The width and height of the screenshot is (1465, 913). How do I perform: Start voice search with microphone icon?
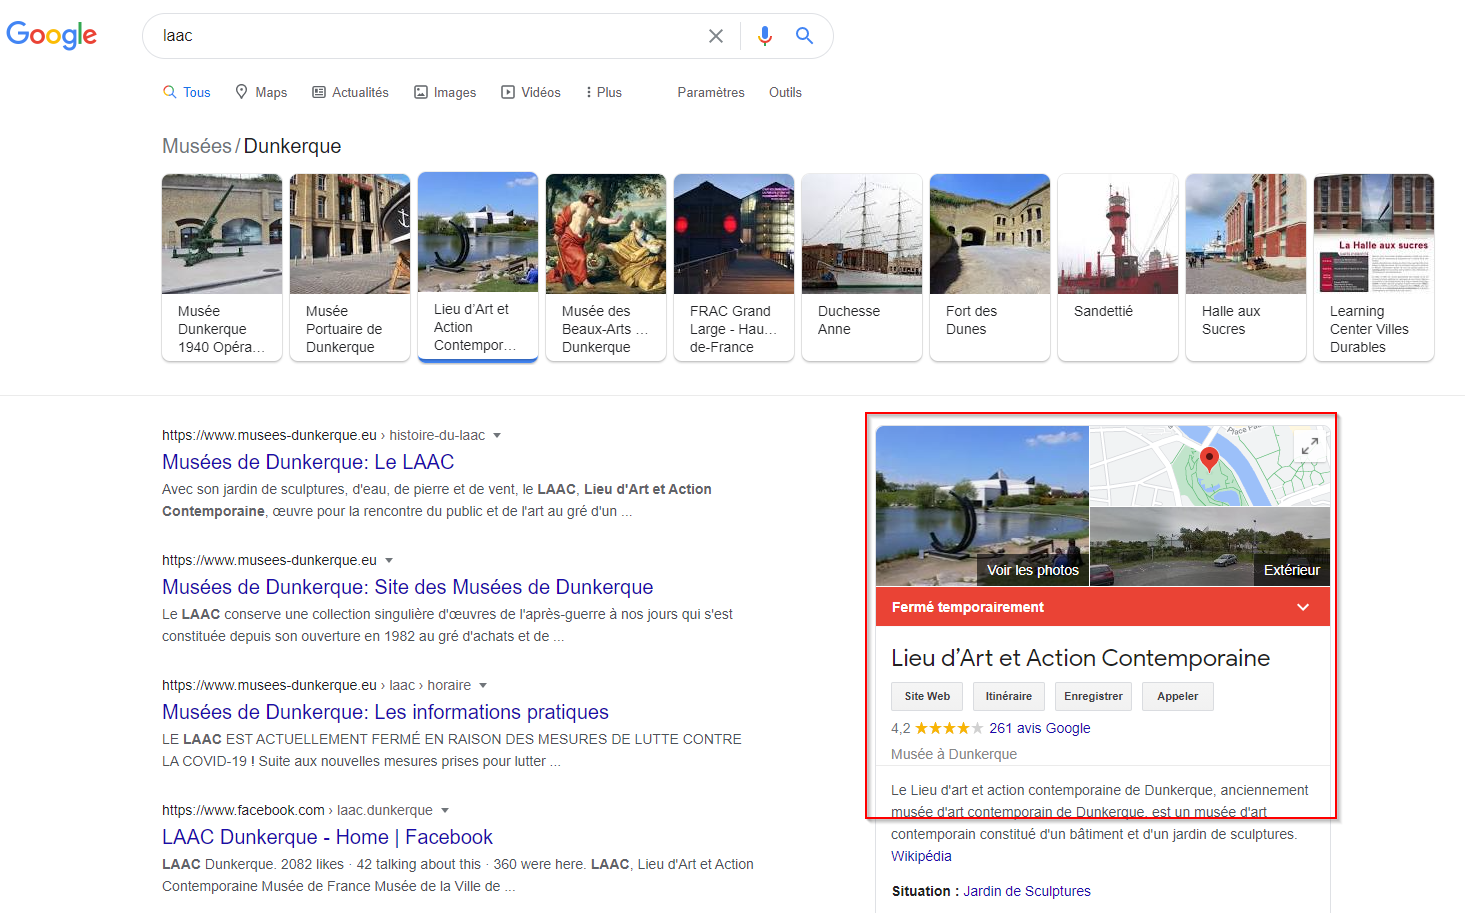[x=765, y=36]
